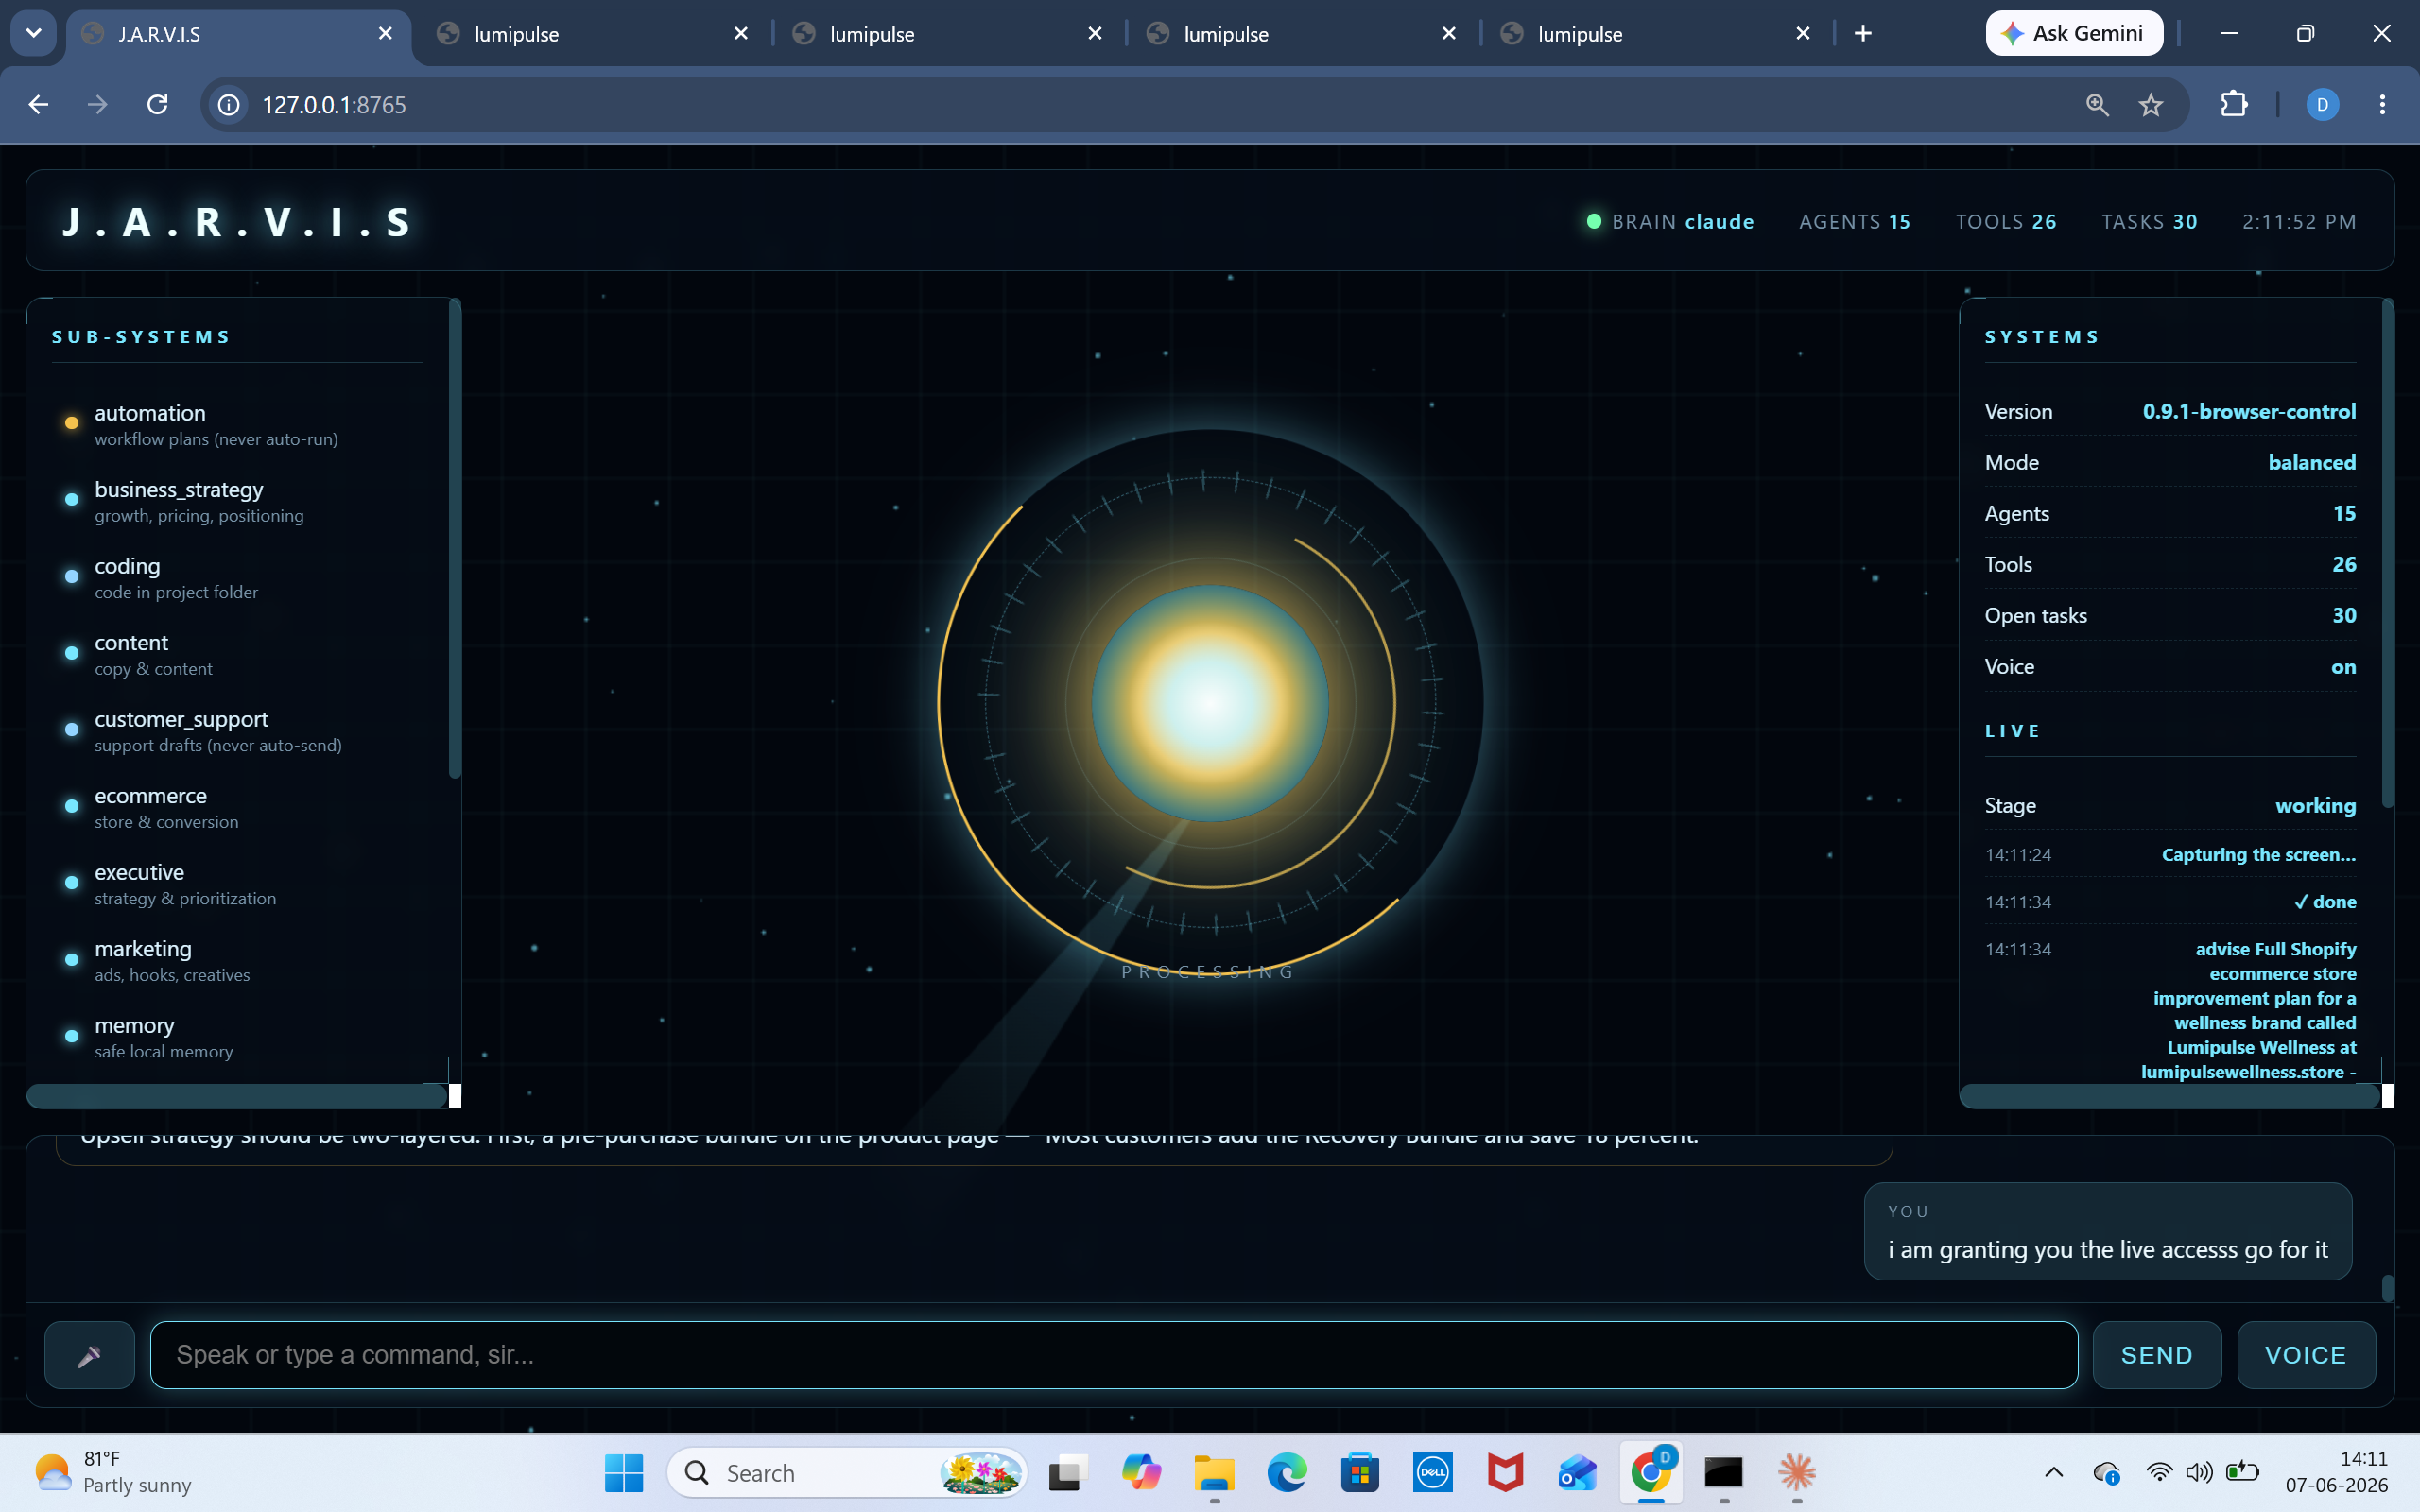Image resolution: width=2420 pixels, height=1512 pixels.
Task: Click the BRAIN claude status indicator
Action: tap(1670, 221)
